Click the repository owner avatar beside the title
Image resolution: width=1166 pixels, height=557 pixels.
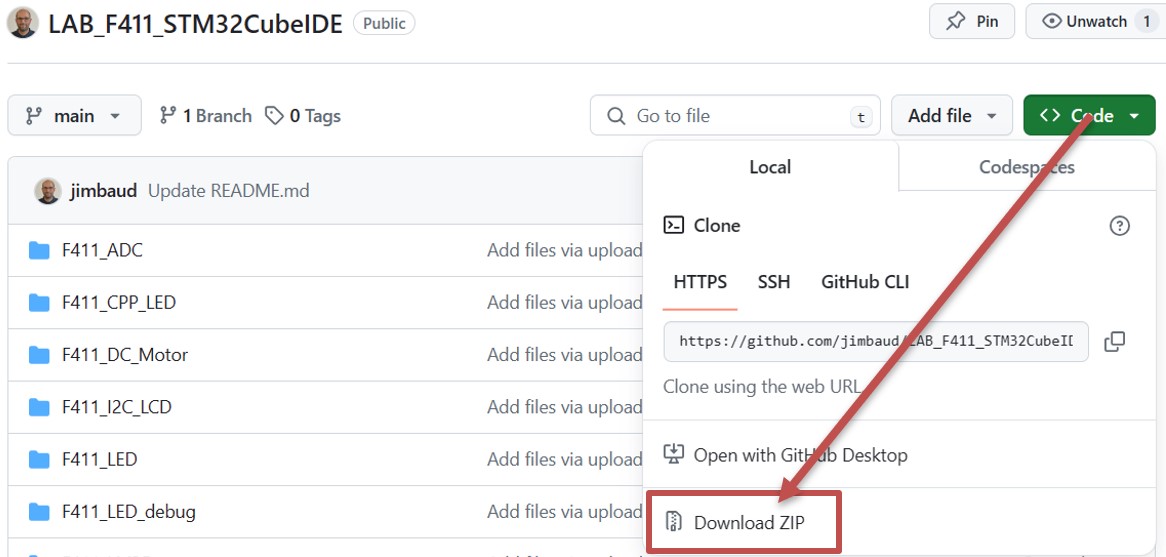coord(23,23)
